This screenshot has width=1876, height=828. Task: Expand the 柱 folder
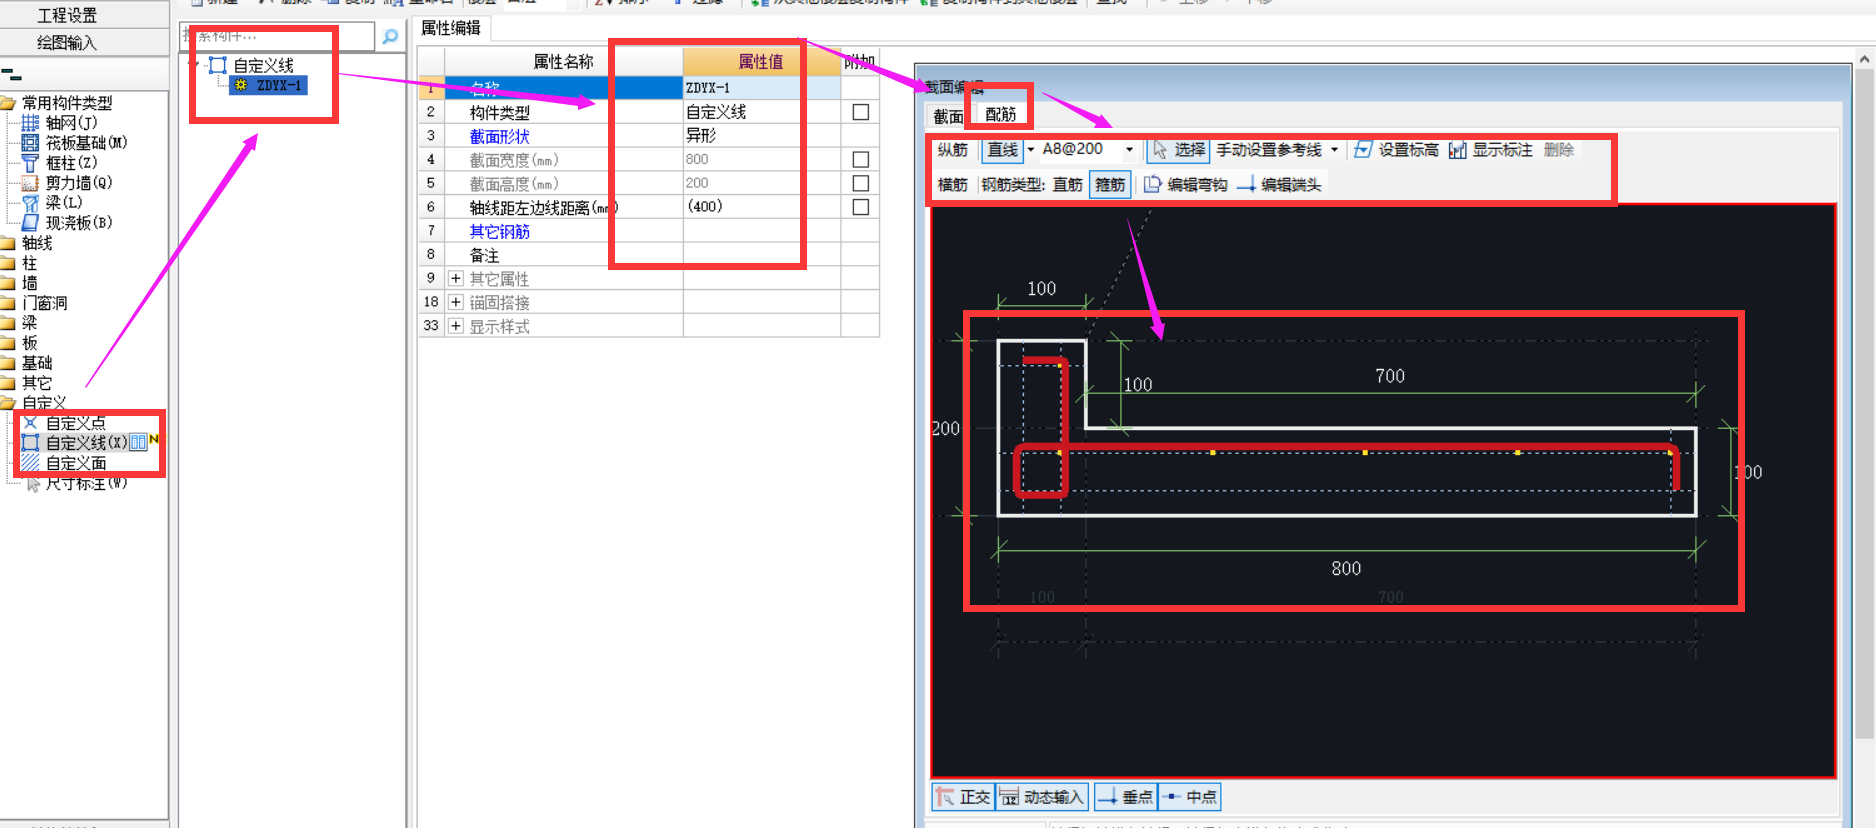[8, 263]
